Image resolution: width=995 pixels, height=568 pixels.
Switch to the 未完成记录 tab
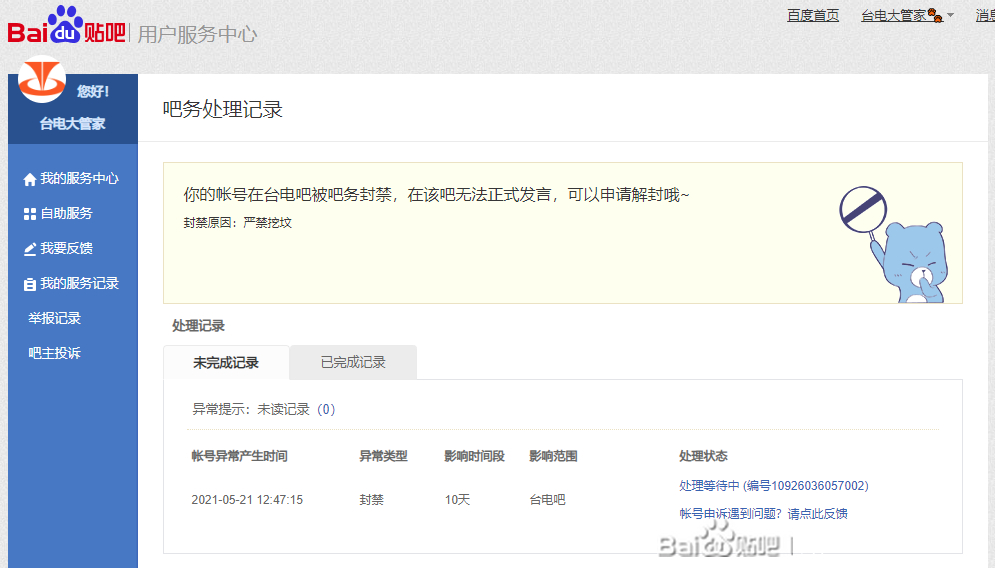226,362
